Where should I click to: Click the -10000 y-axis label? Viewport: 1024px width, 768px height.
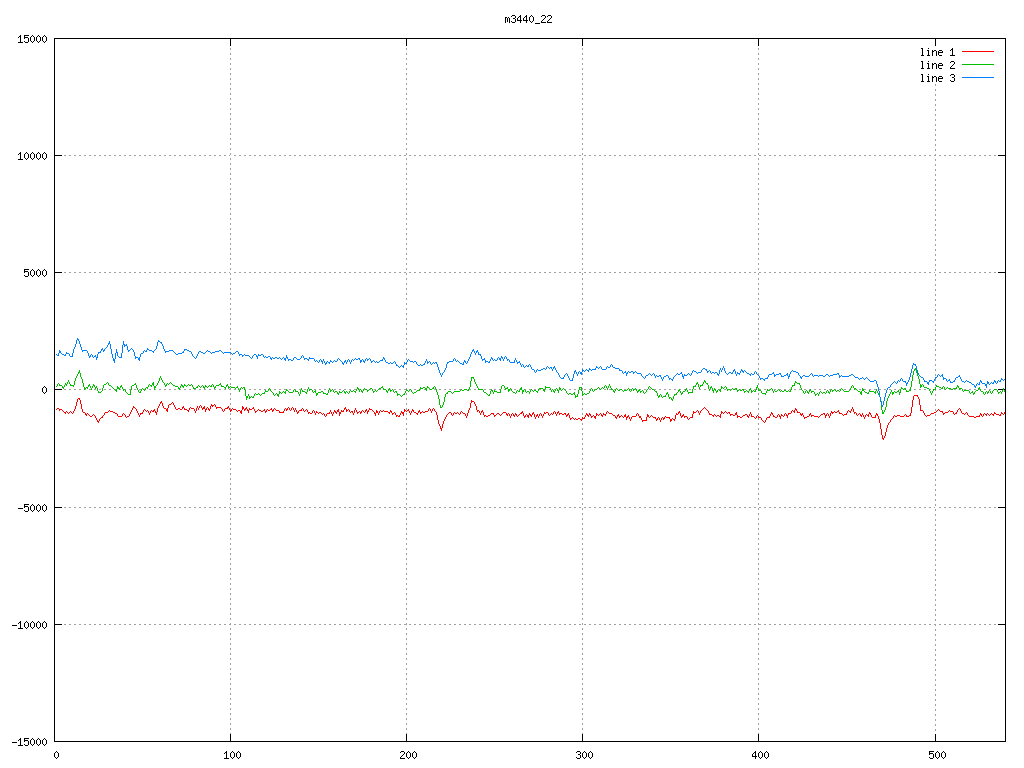pyautogui.click(x=28, y=624)
